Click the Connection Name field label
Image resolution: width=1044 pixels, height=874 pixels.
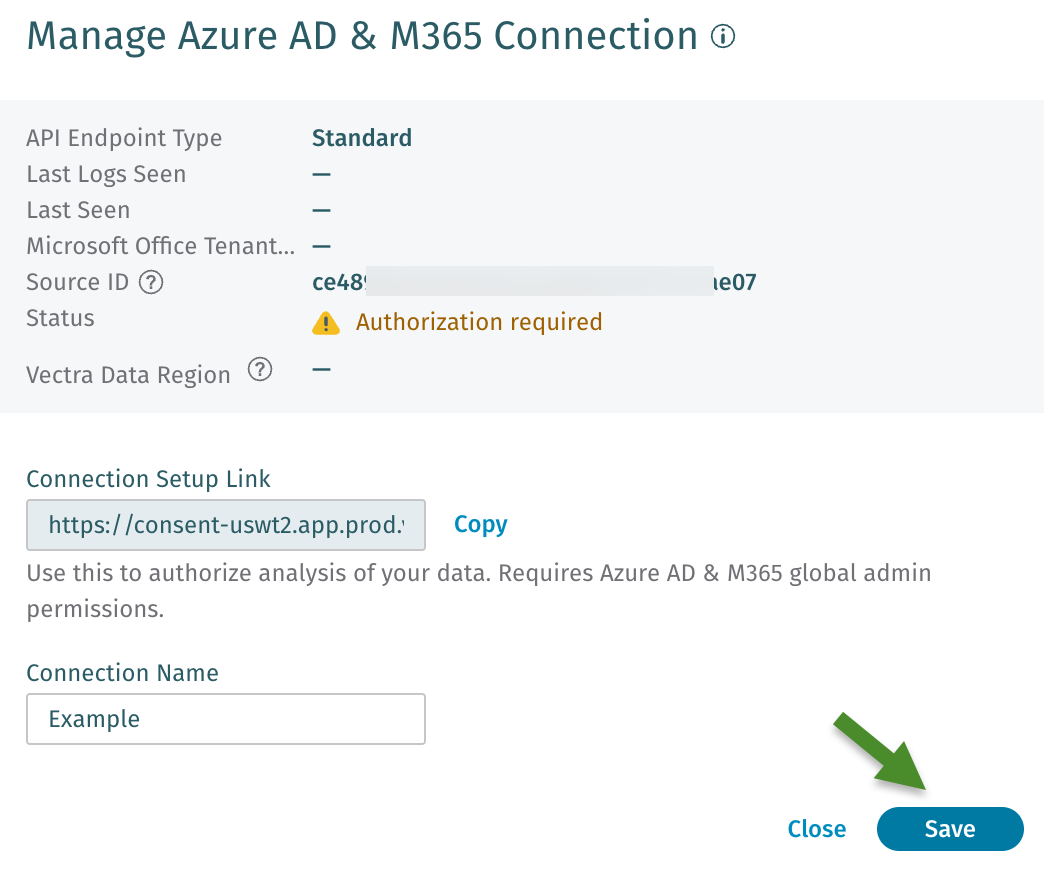click(122, 673)
